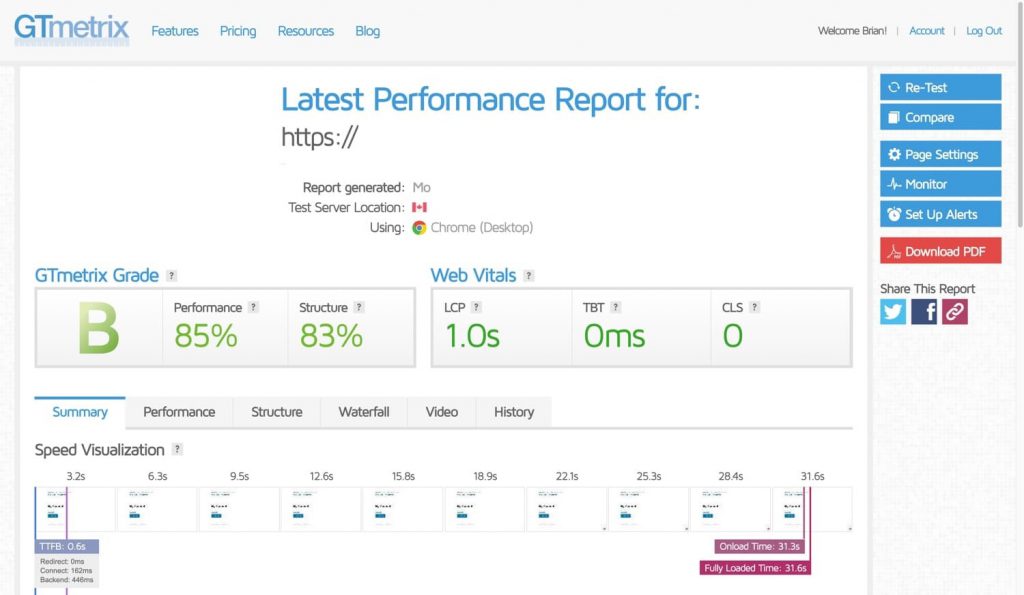Open help icon beside Web Vitals
The width and height of the screenshot is (1024, 595).
point(529,276)
